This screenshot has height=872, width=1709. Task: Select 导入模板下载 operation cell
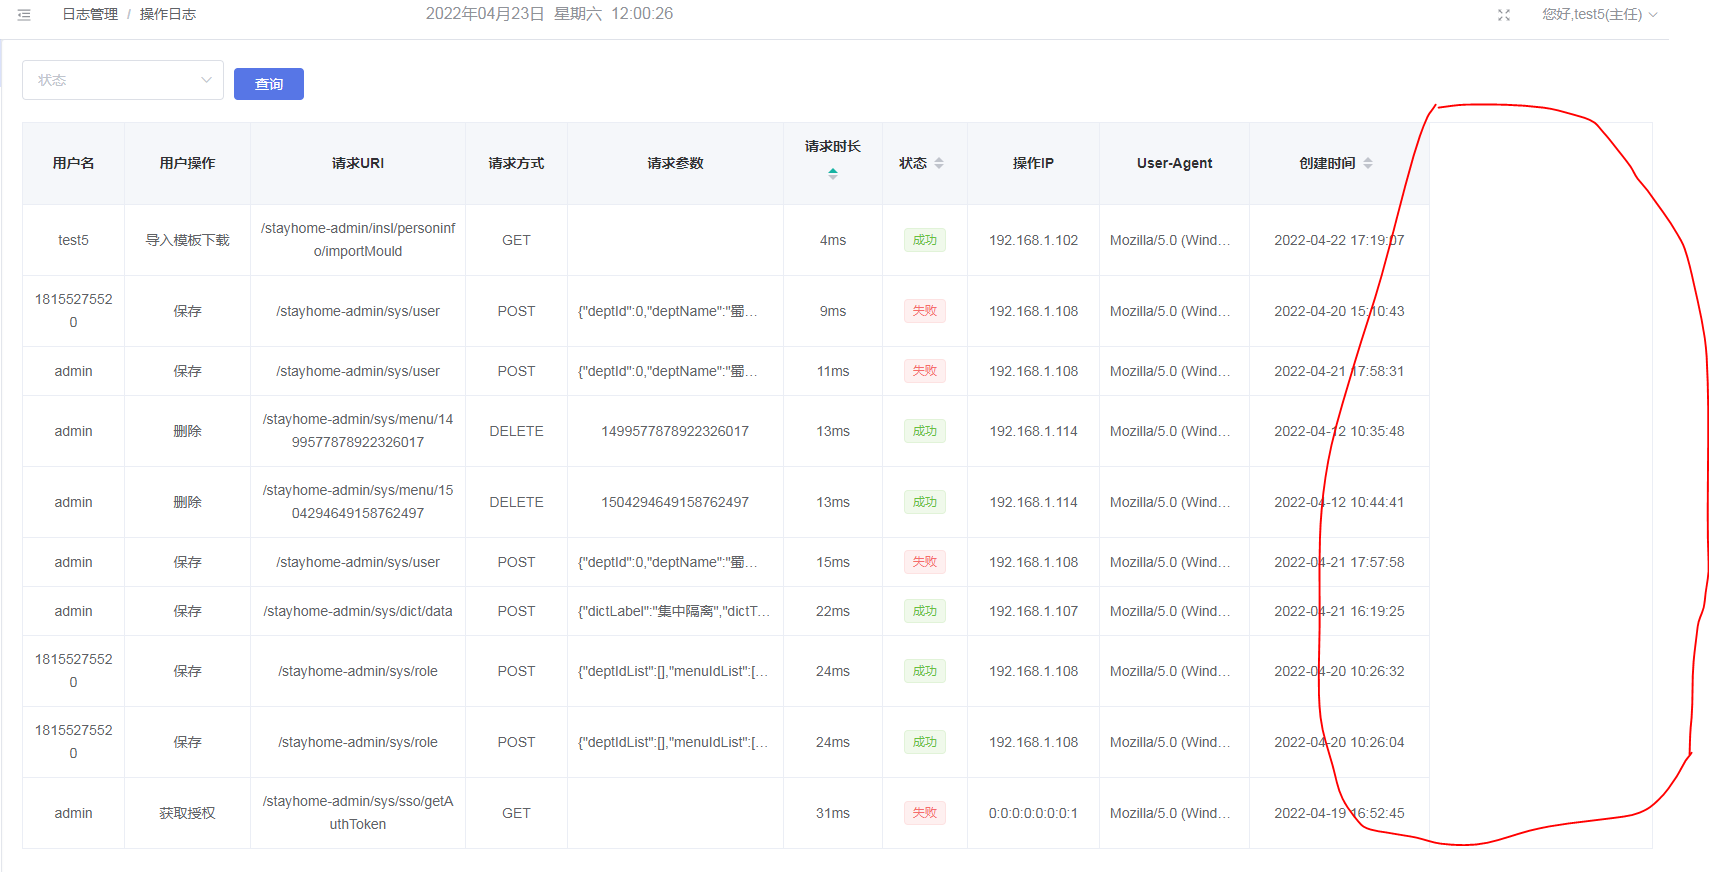click(x=188, y=240)
